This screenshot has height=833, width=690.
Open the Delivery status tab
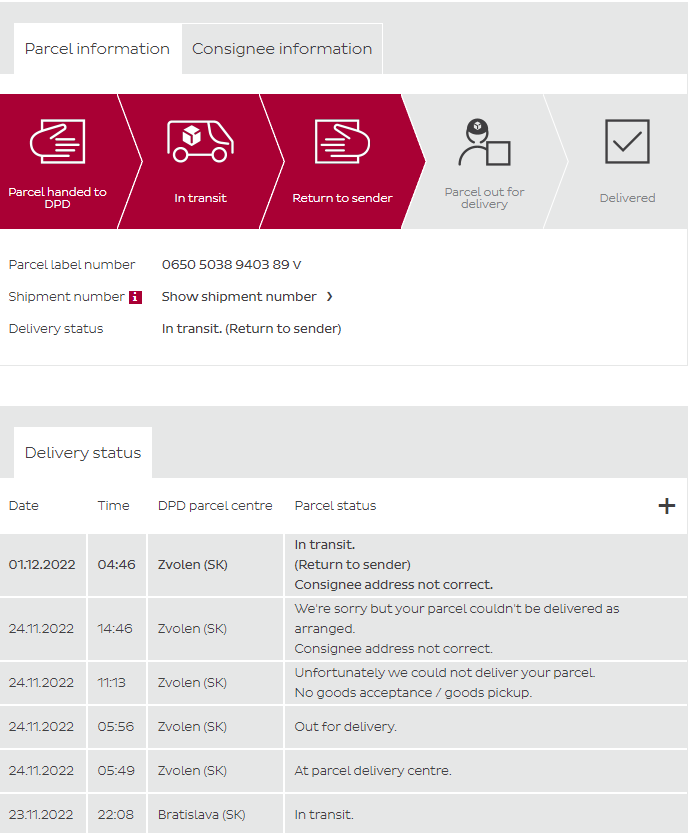(83, 453)
